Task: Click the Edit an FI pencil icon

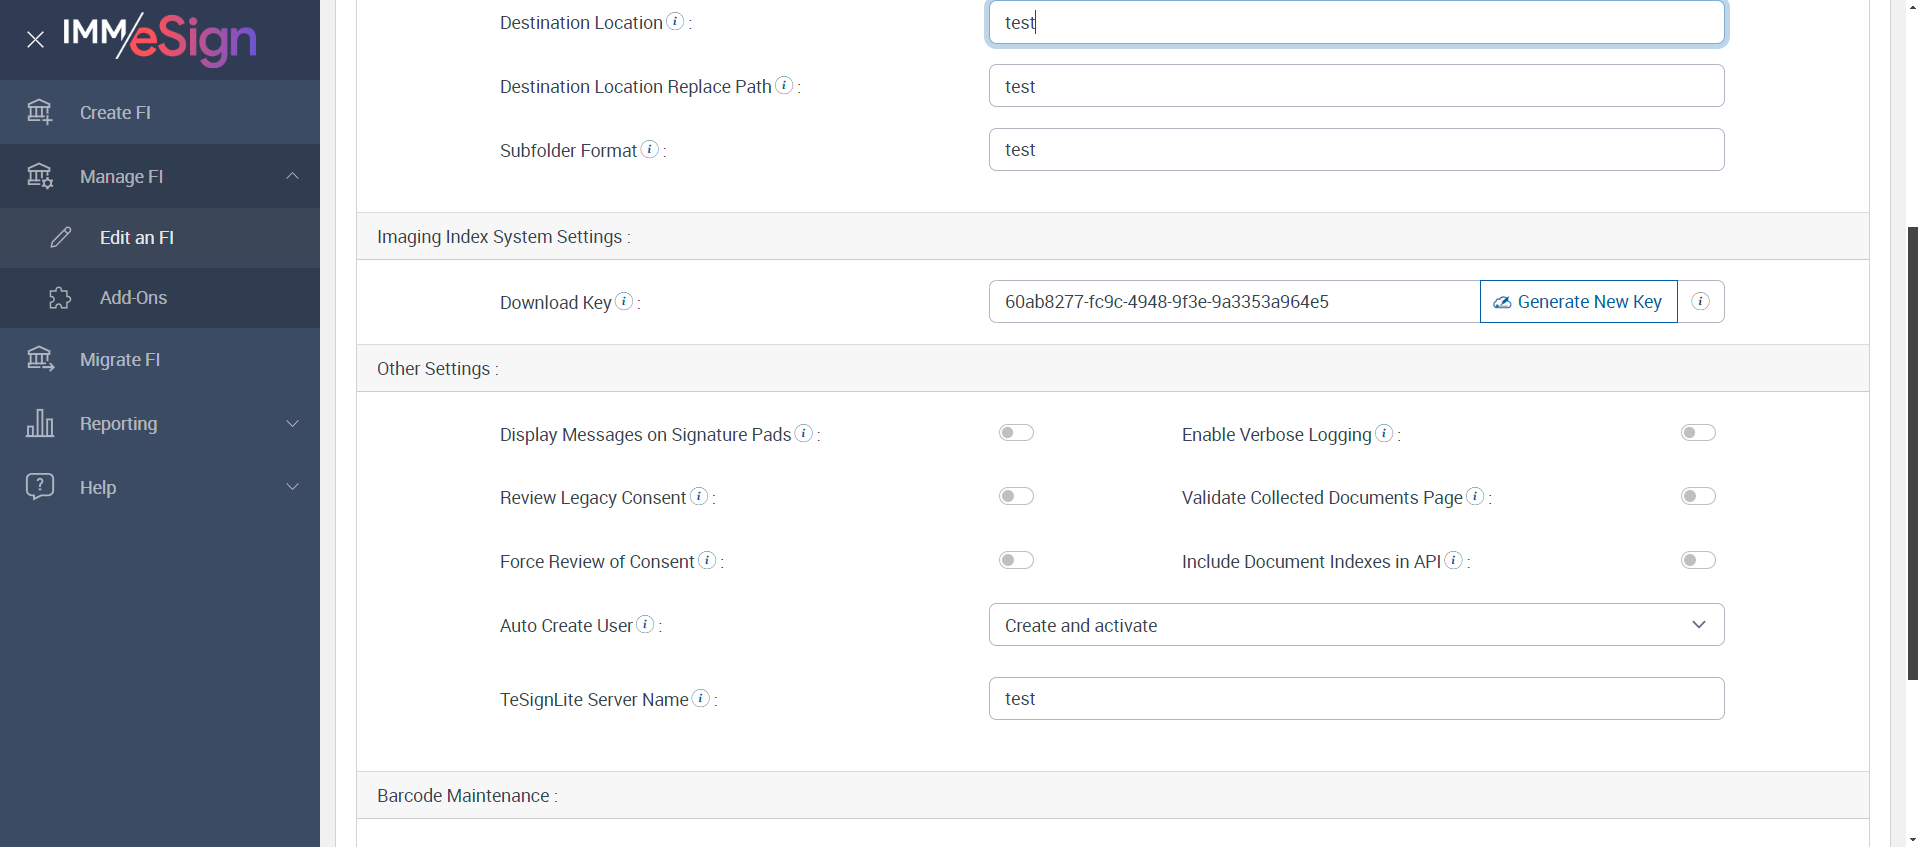Action: coord(61,237)
